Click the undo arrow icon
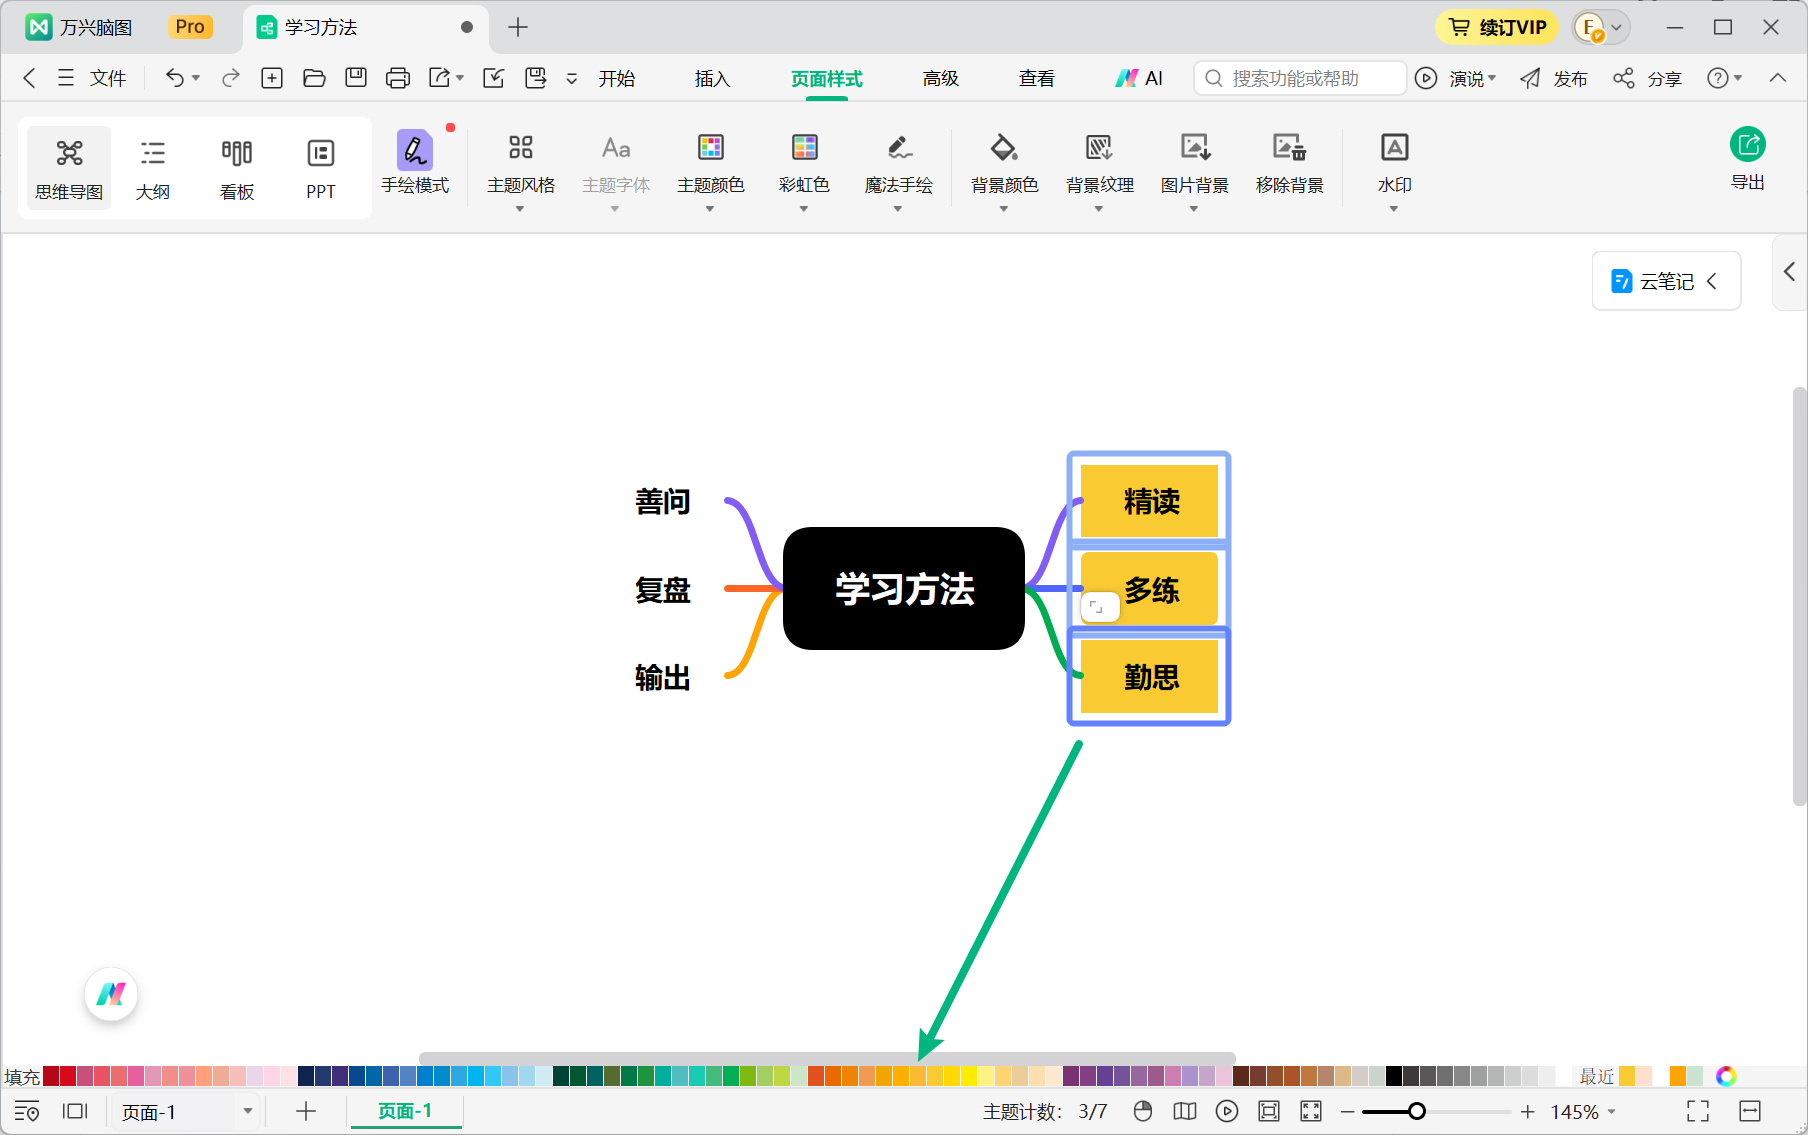The width and height of the screenshot is (1808, 1135). pos(175,78)
